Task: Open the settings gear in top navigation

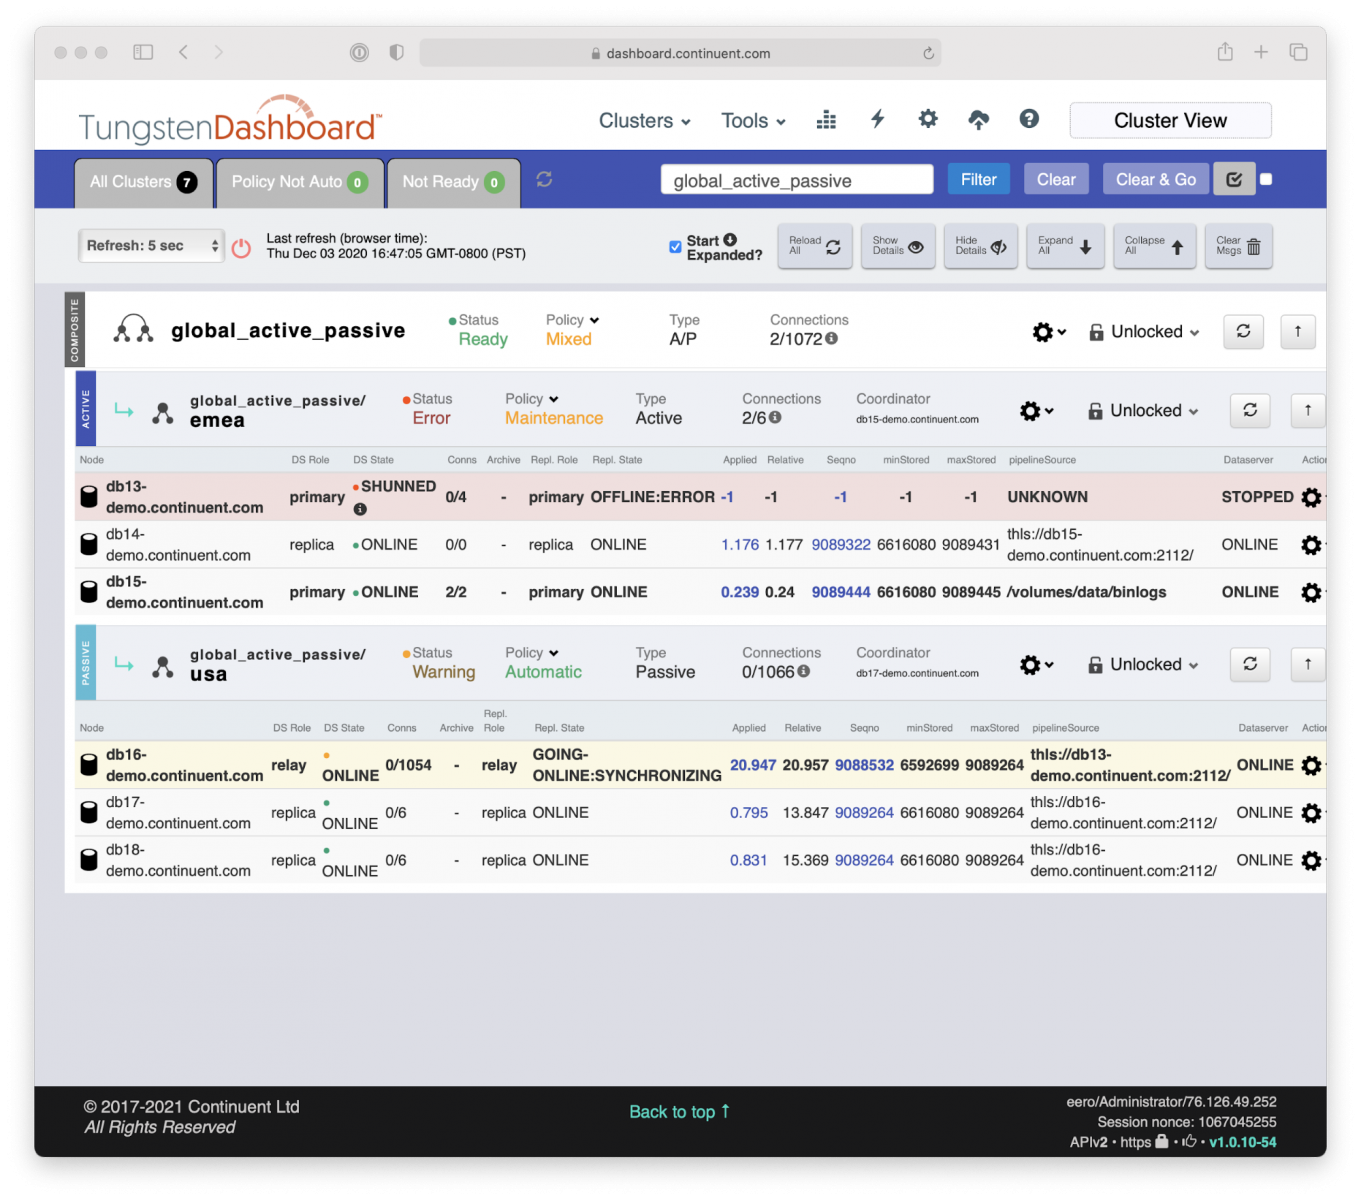Action: [x=928, y=119]
